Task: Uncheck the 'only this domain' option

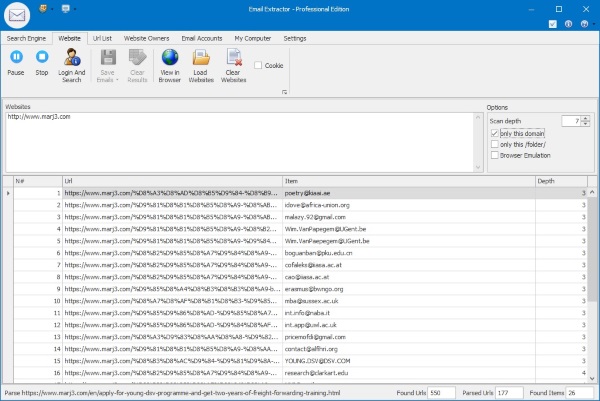Action: (x=494, y=133)
